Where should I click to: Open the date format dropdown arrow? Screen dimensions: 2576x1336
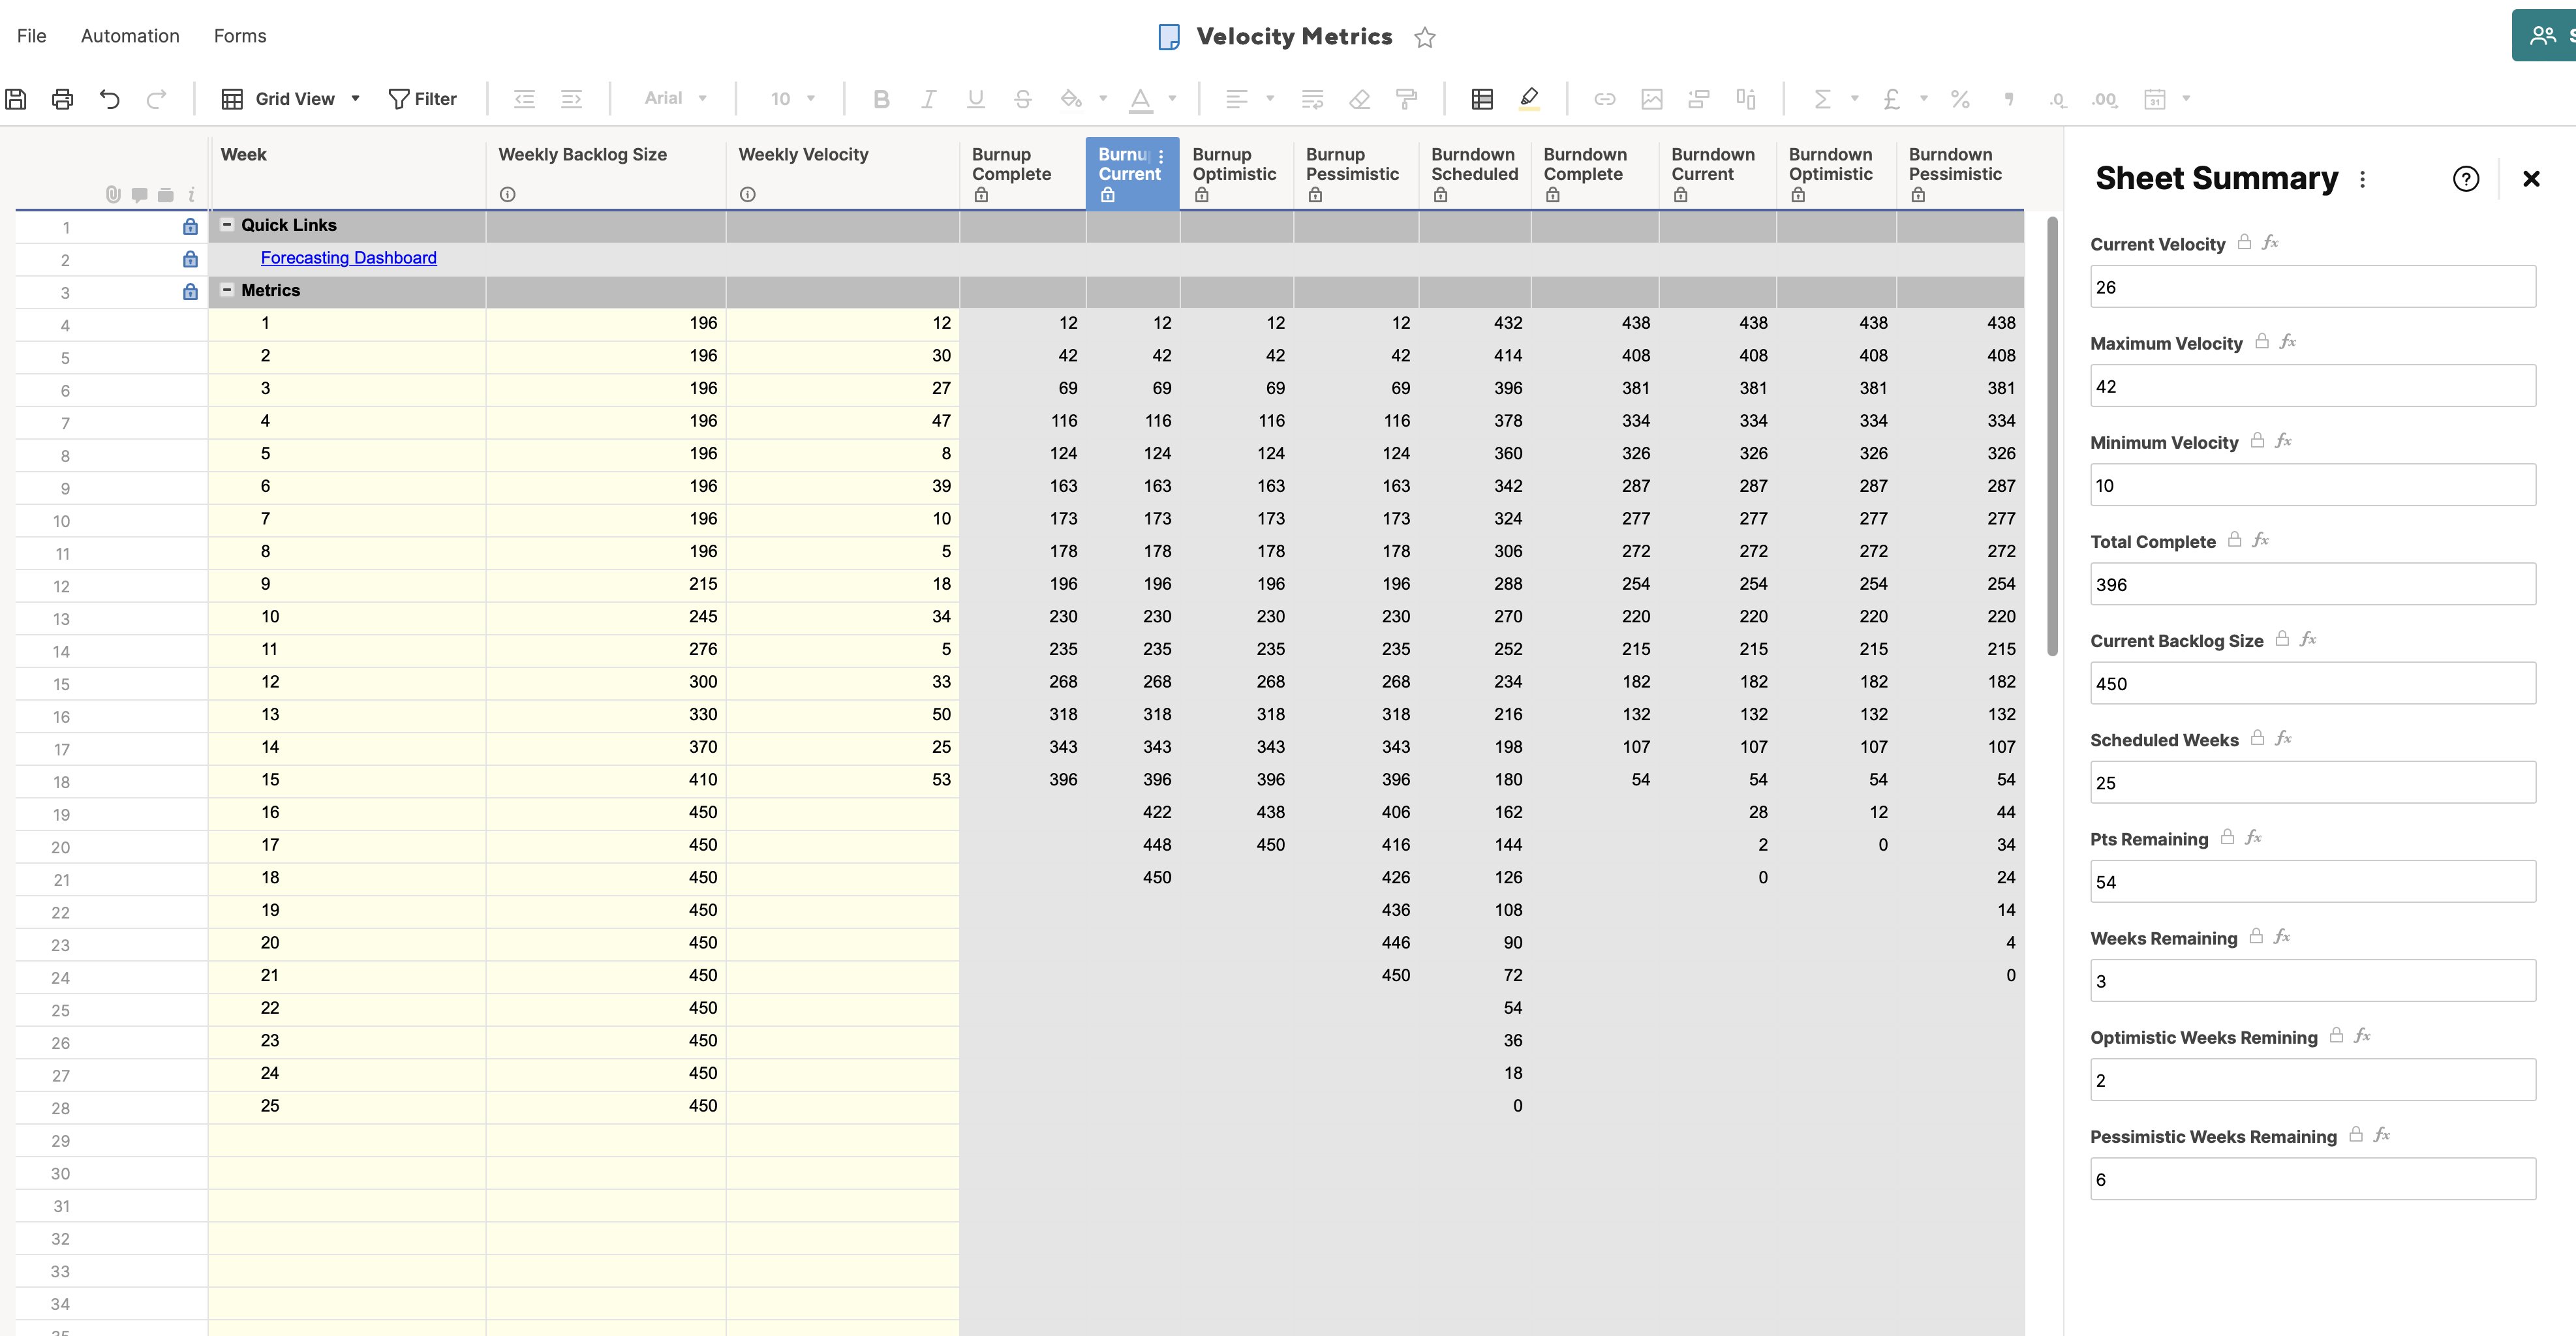coord(2186,99)
